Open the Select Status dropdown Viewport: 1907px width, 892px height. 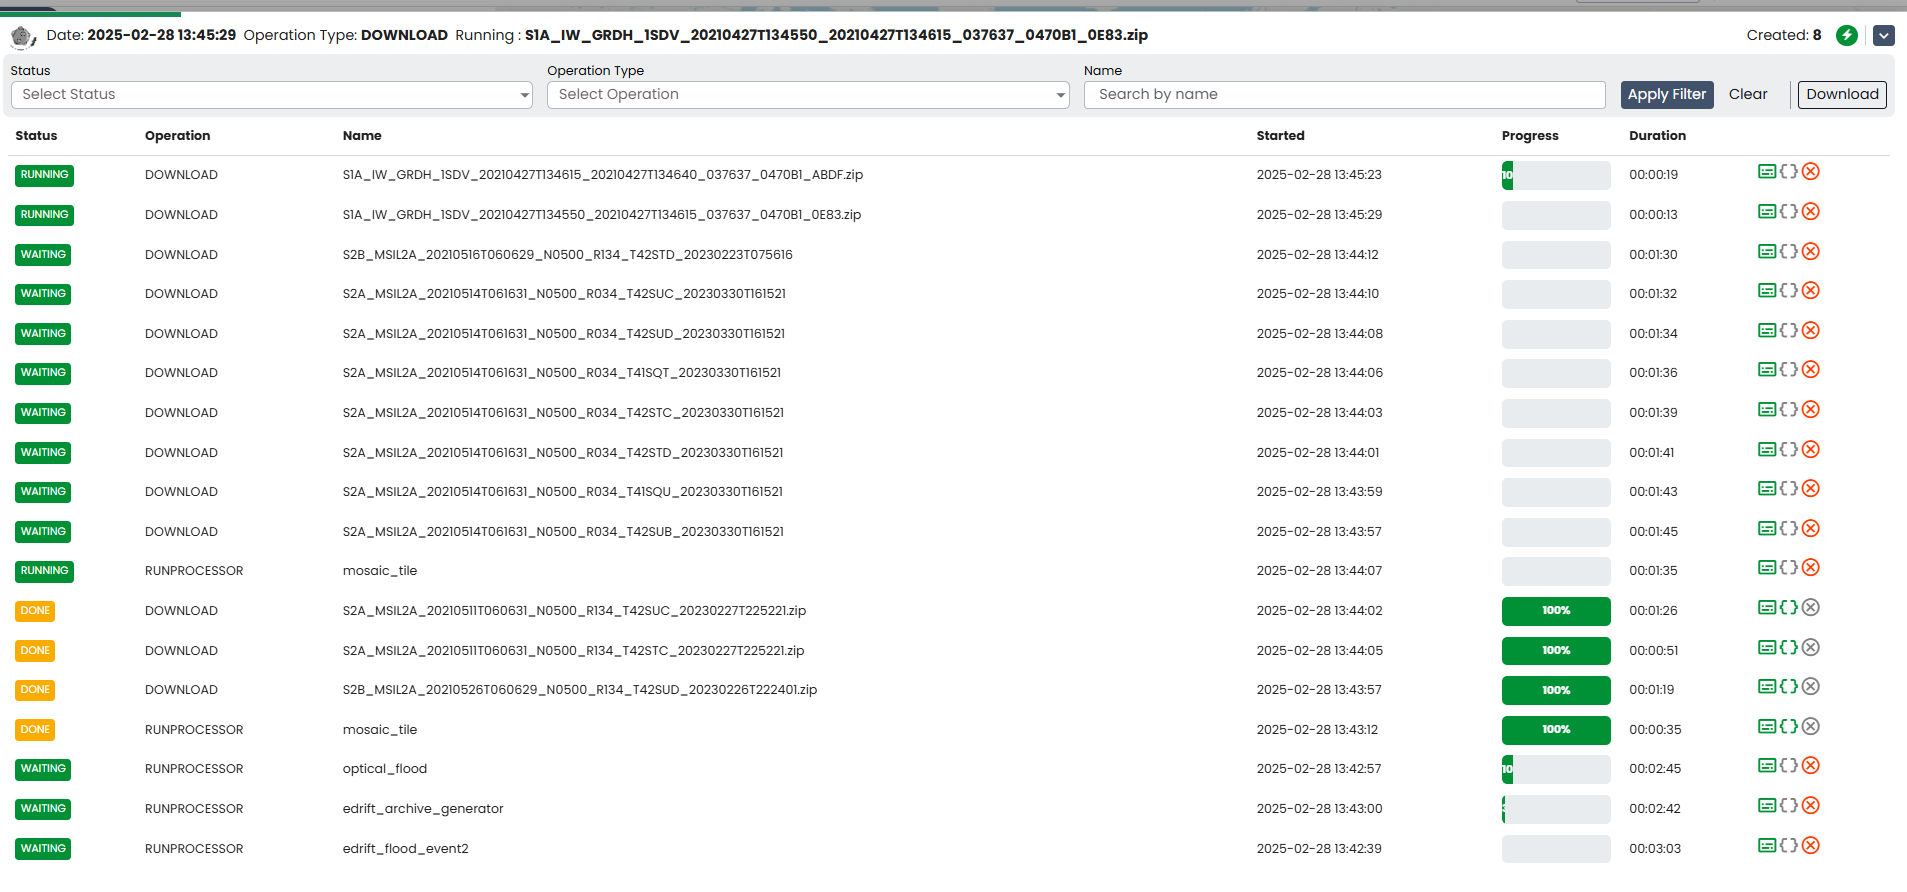272,95
